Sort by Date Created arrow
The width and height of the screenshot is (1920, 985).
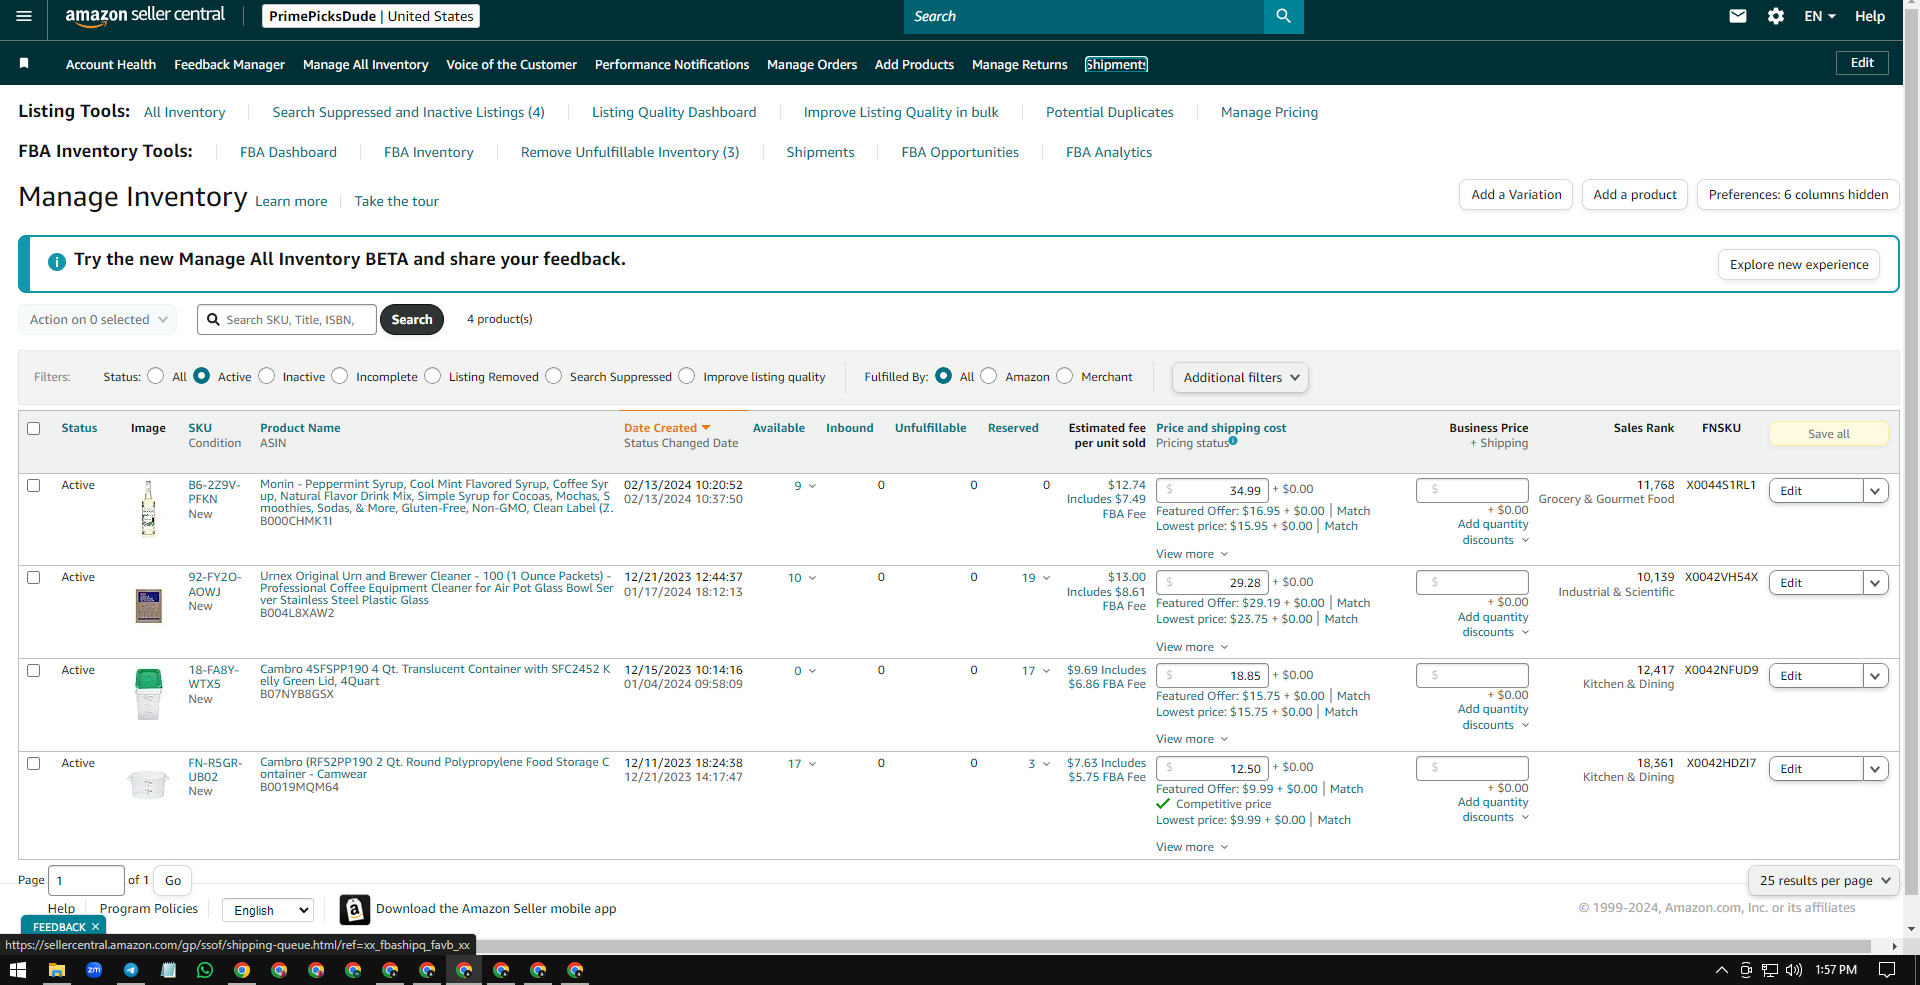point(706,428)
